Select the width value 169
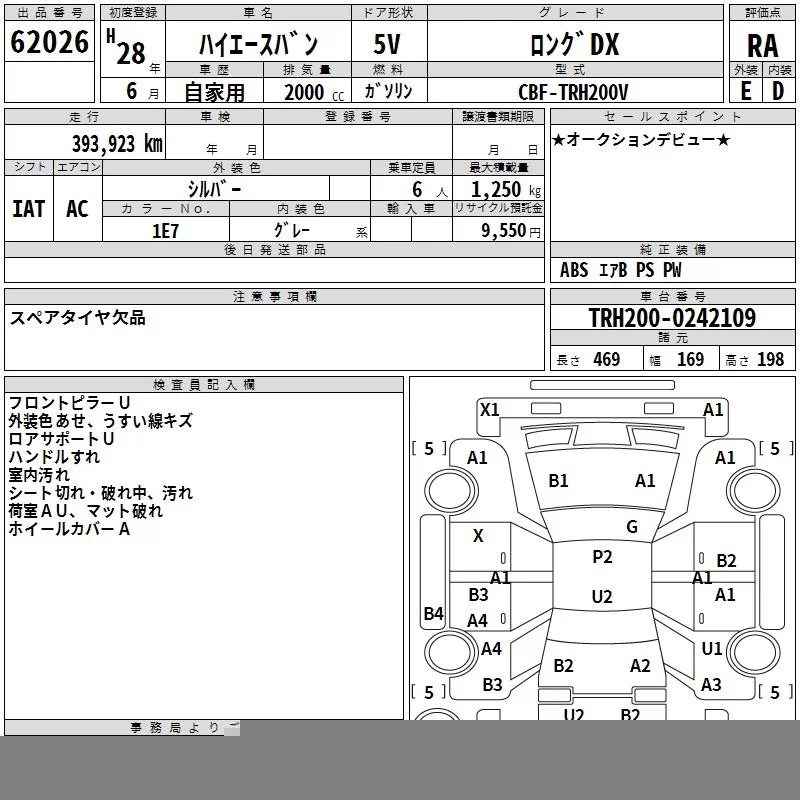 tap(690, 359)
